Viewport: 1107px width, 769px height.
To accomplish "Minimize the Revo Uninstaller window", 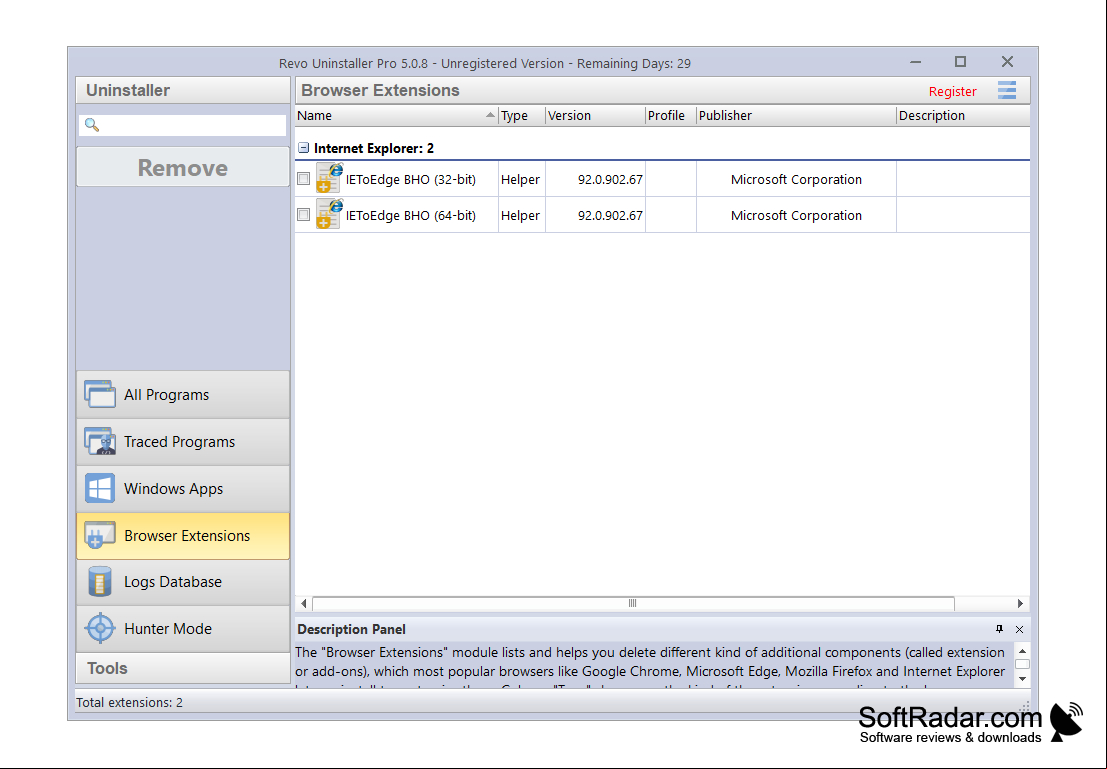I will (x=916, y=62).
